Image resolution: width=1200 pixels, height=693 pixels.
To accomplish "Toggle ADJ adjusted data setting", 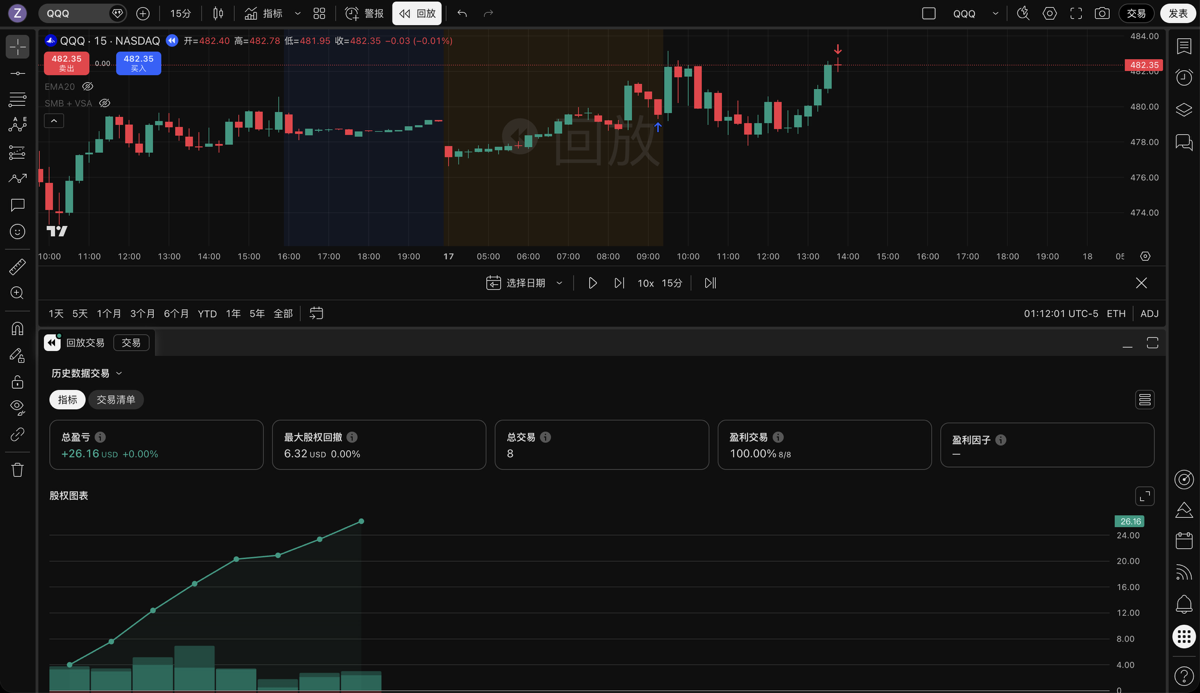I will tap(1149, 313).
